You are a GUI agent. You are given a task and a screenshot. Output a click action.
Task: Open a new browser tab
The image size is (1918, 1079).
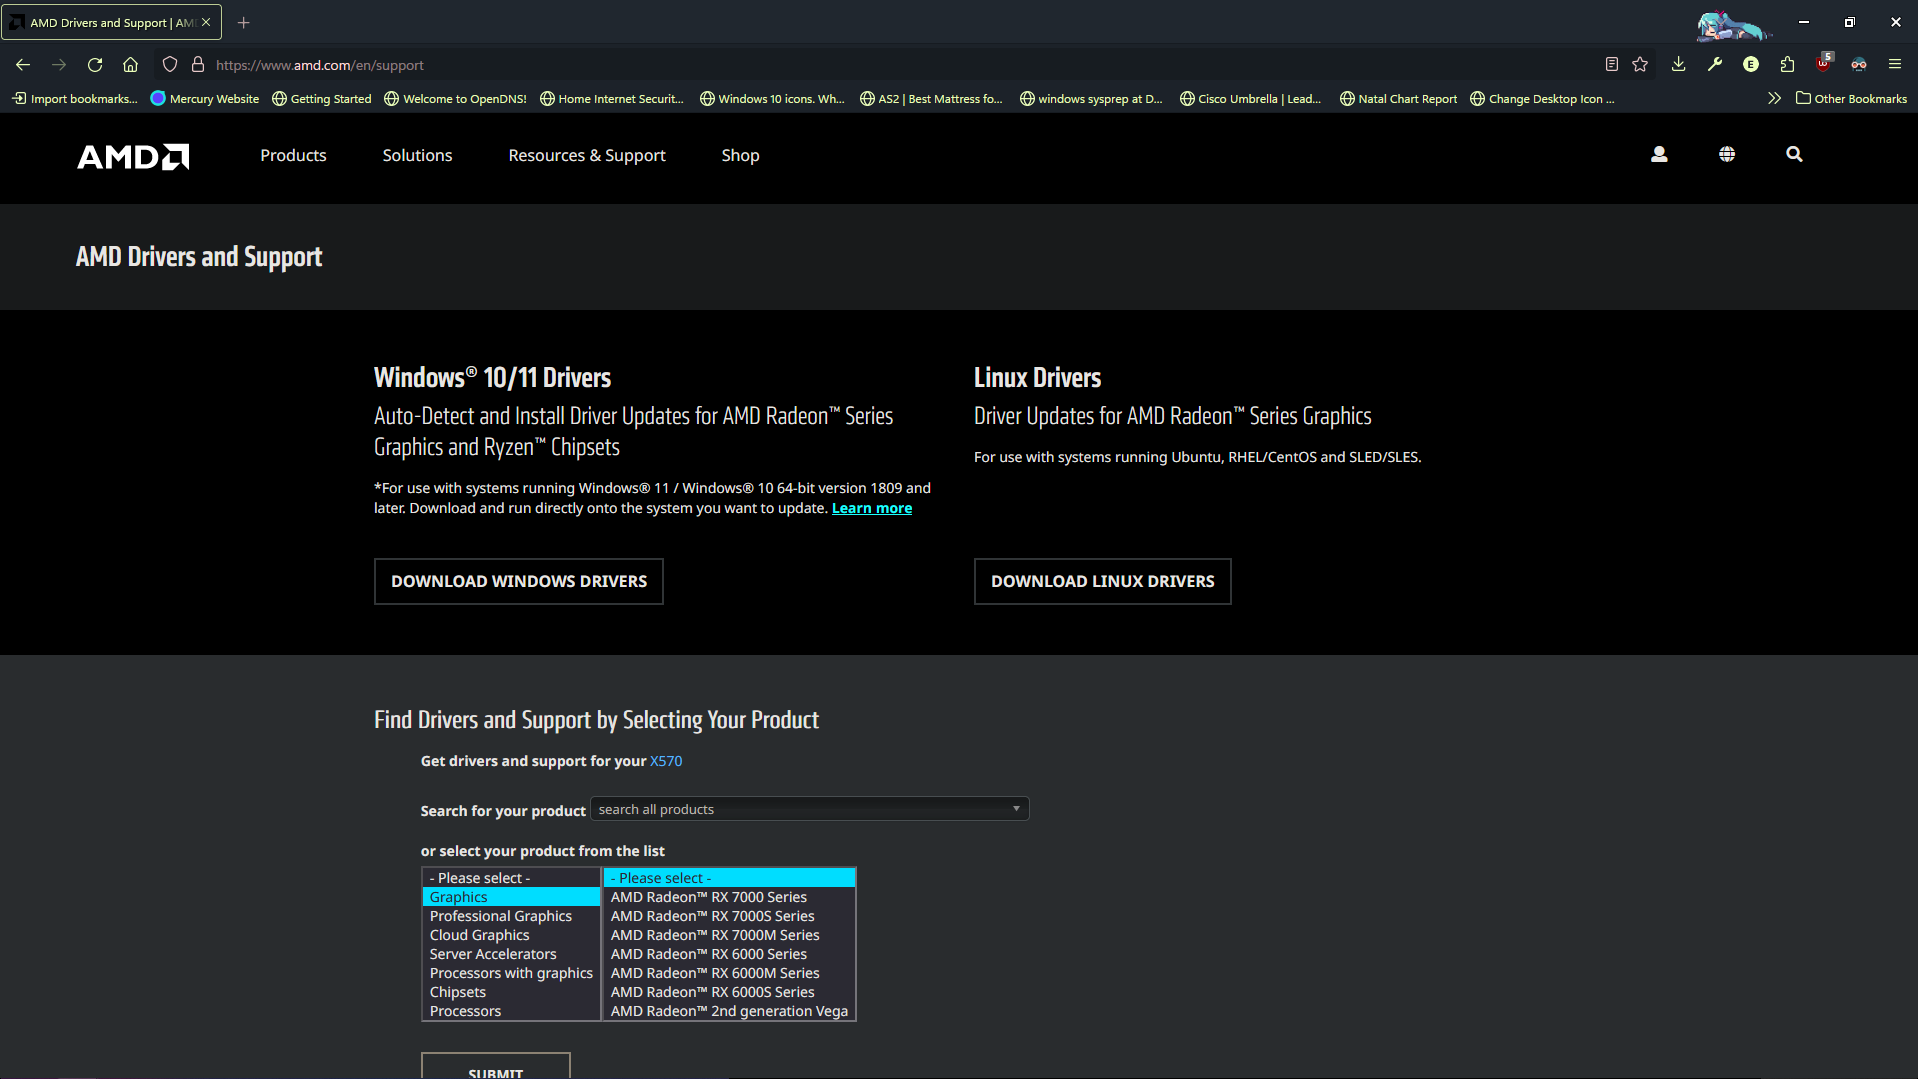click(x=244, y=22)
